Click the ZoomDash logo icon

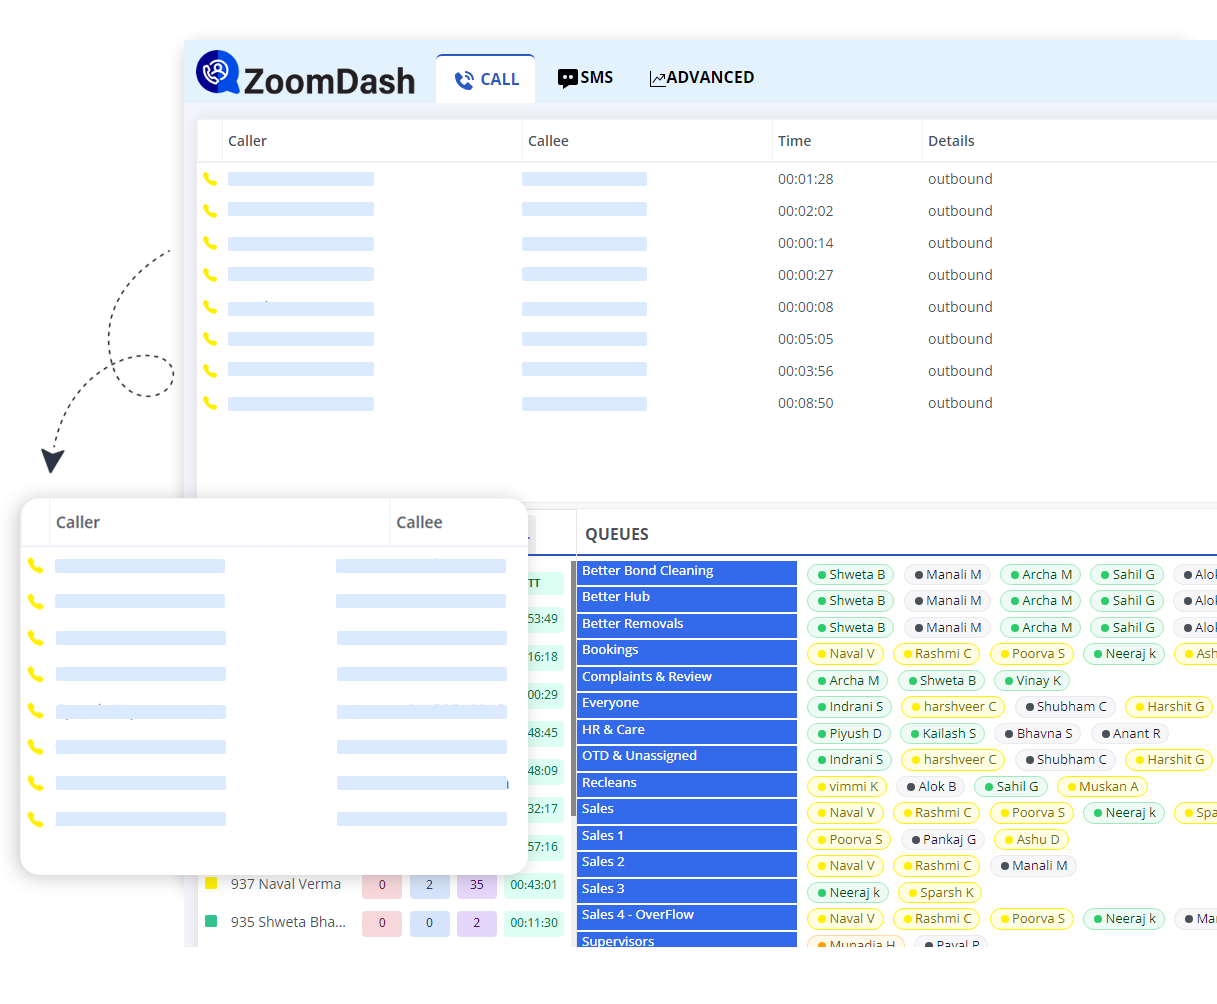[217, 73]
